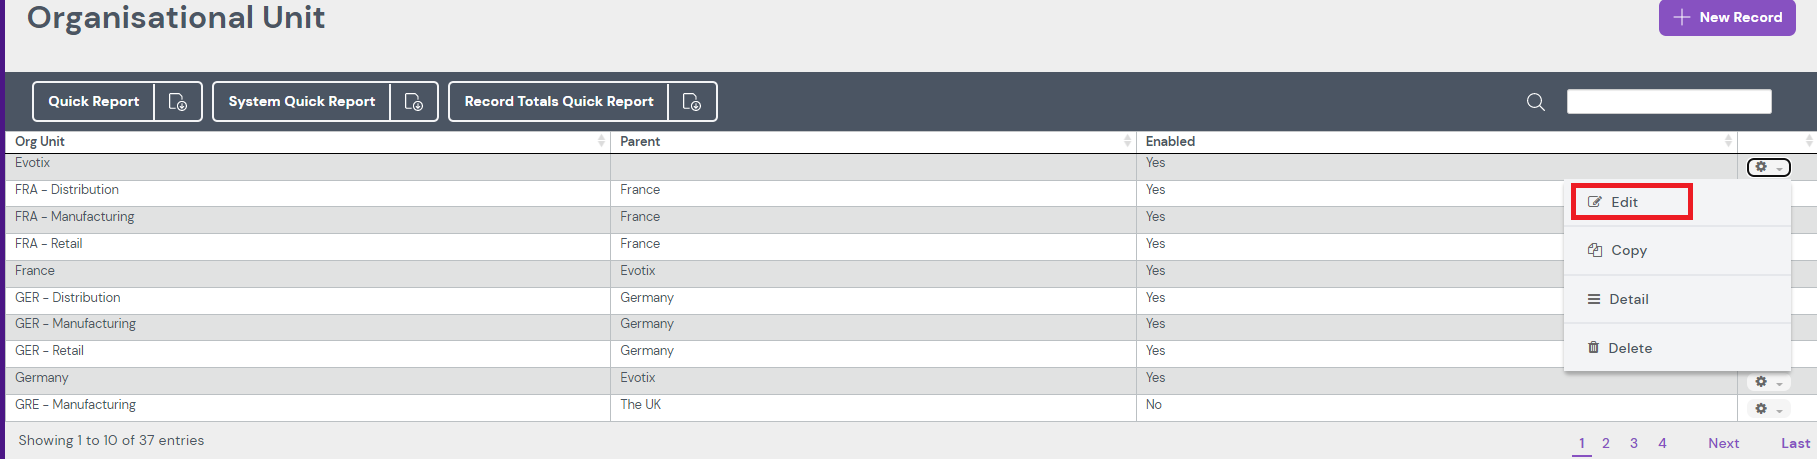Choose Delete from the row menu

[x=1629, y=348]
